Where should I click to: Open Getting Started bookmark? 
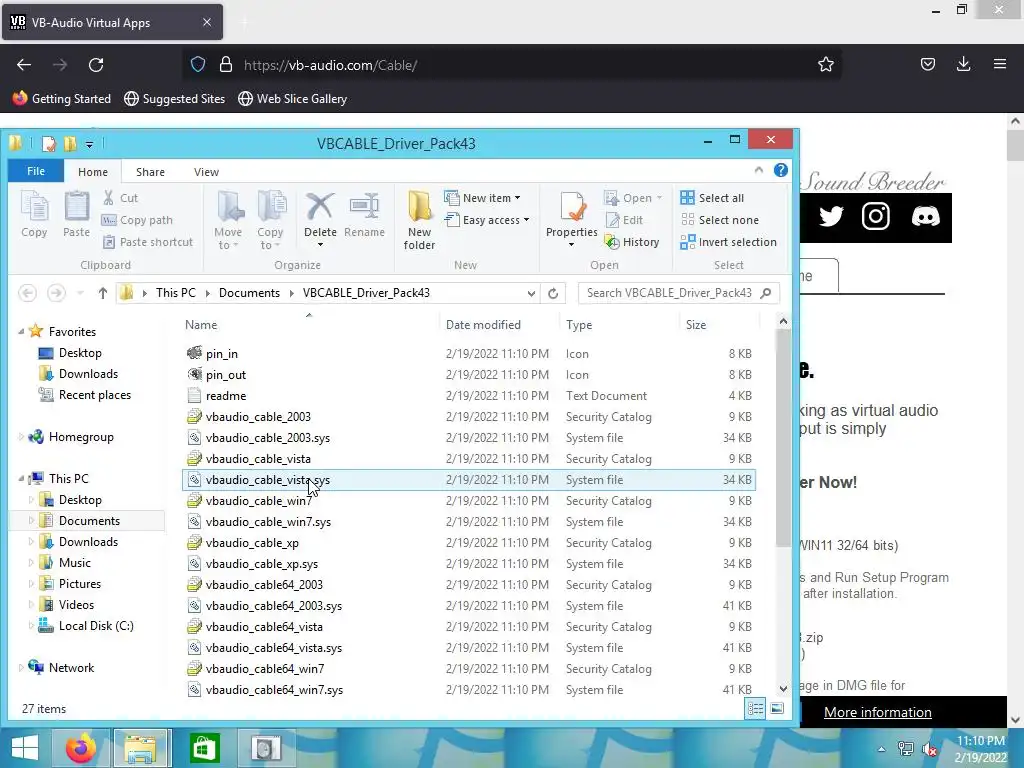tap(62, 99)
